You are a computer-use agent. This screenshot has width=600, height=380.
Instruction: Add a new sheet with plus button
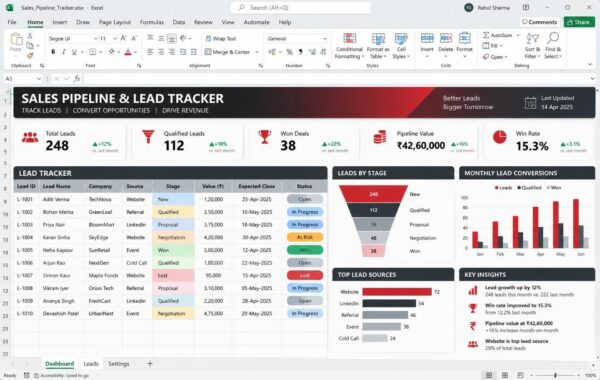(150, 364)
